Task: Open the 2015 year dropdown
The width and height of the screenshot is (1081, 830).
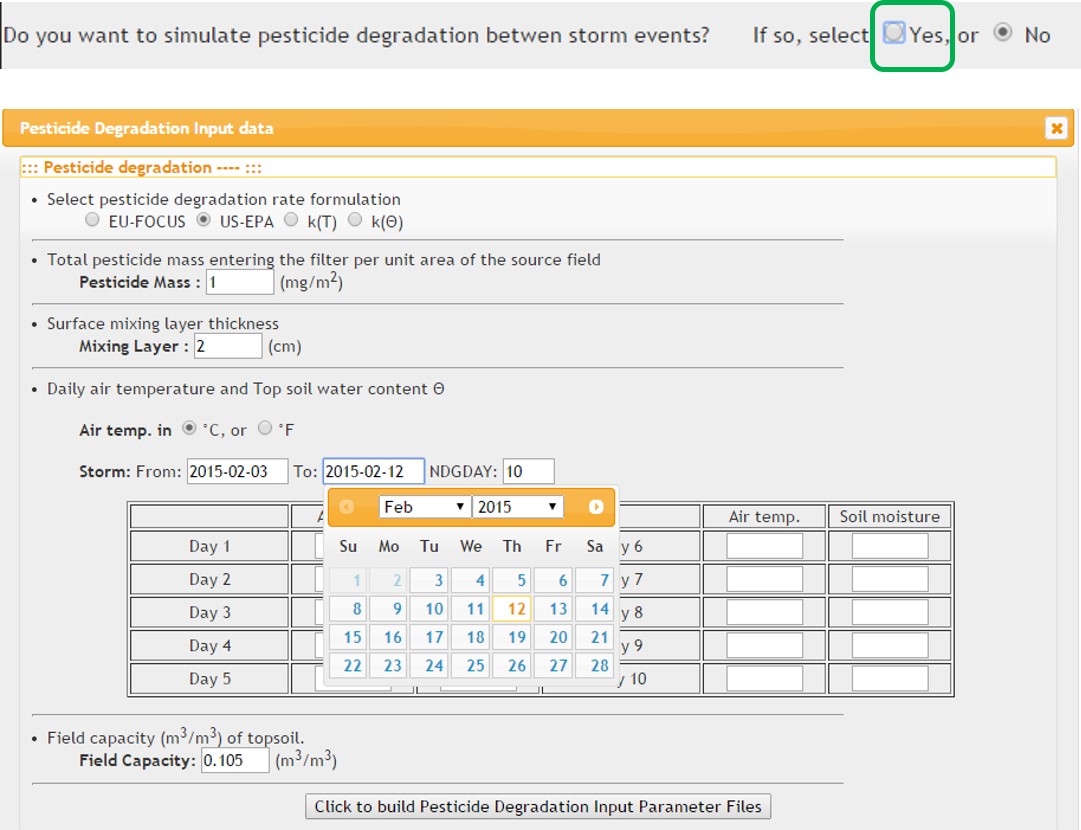Action: [518, 507]
